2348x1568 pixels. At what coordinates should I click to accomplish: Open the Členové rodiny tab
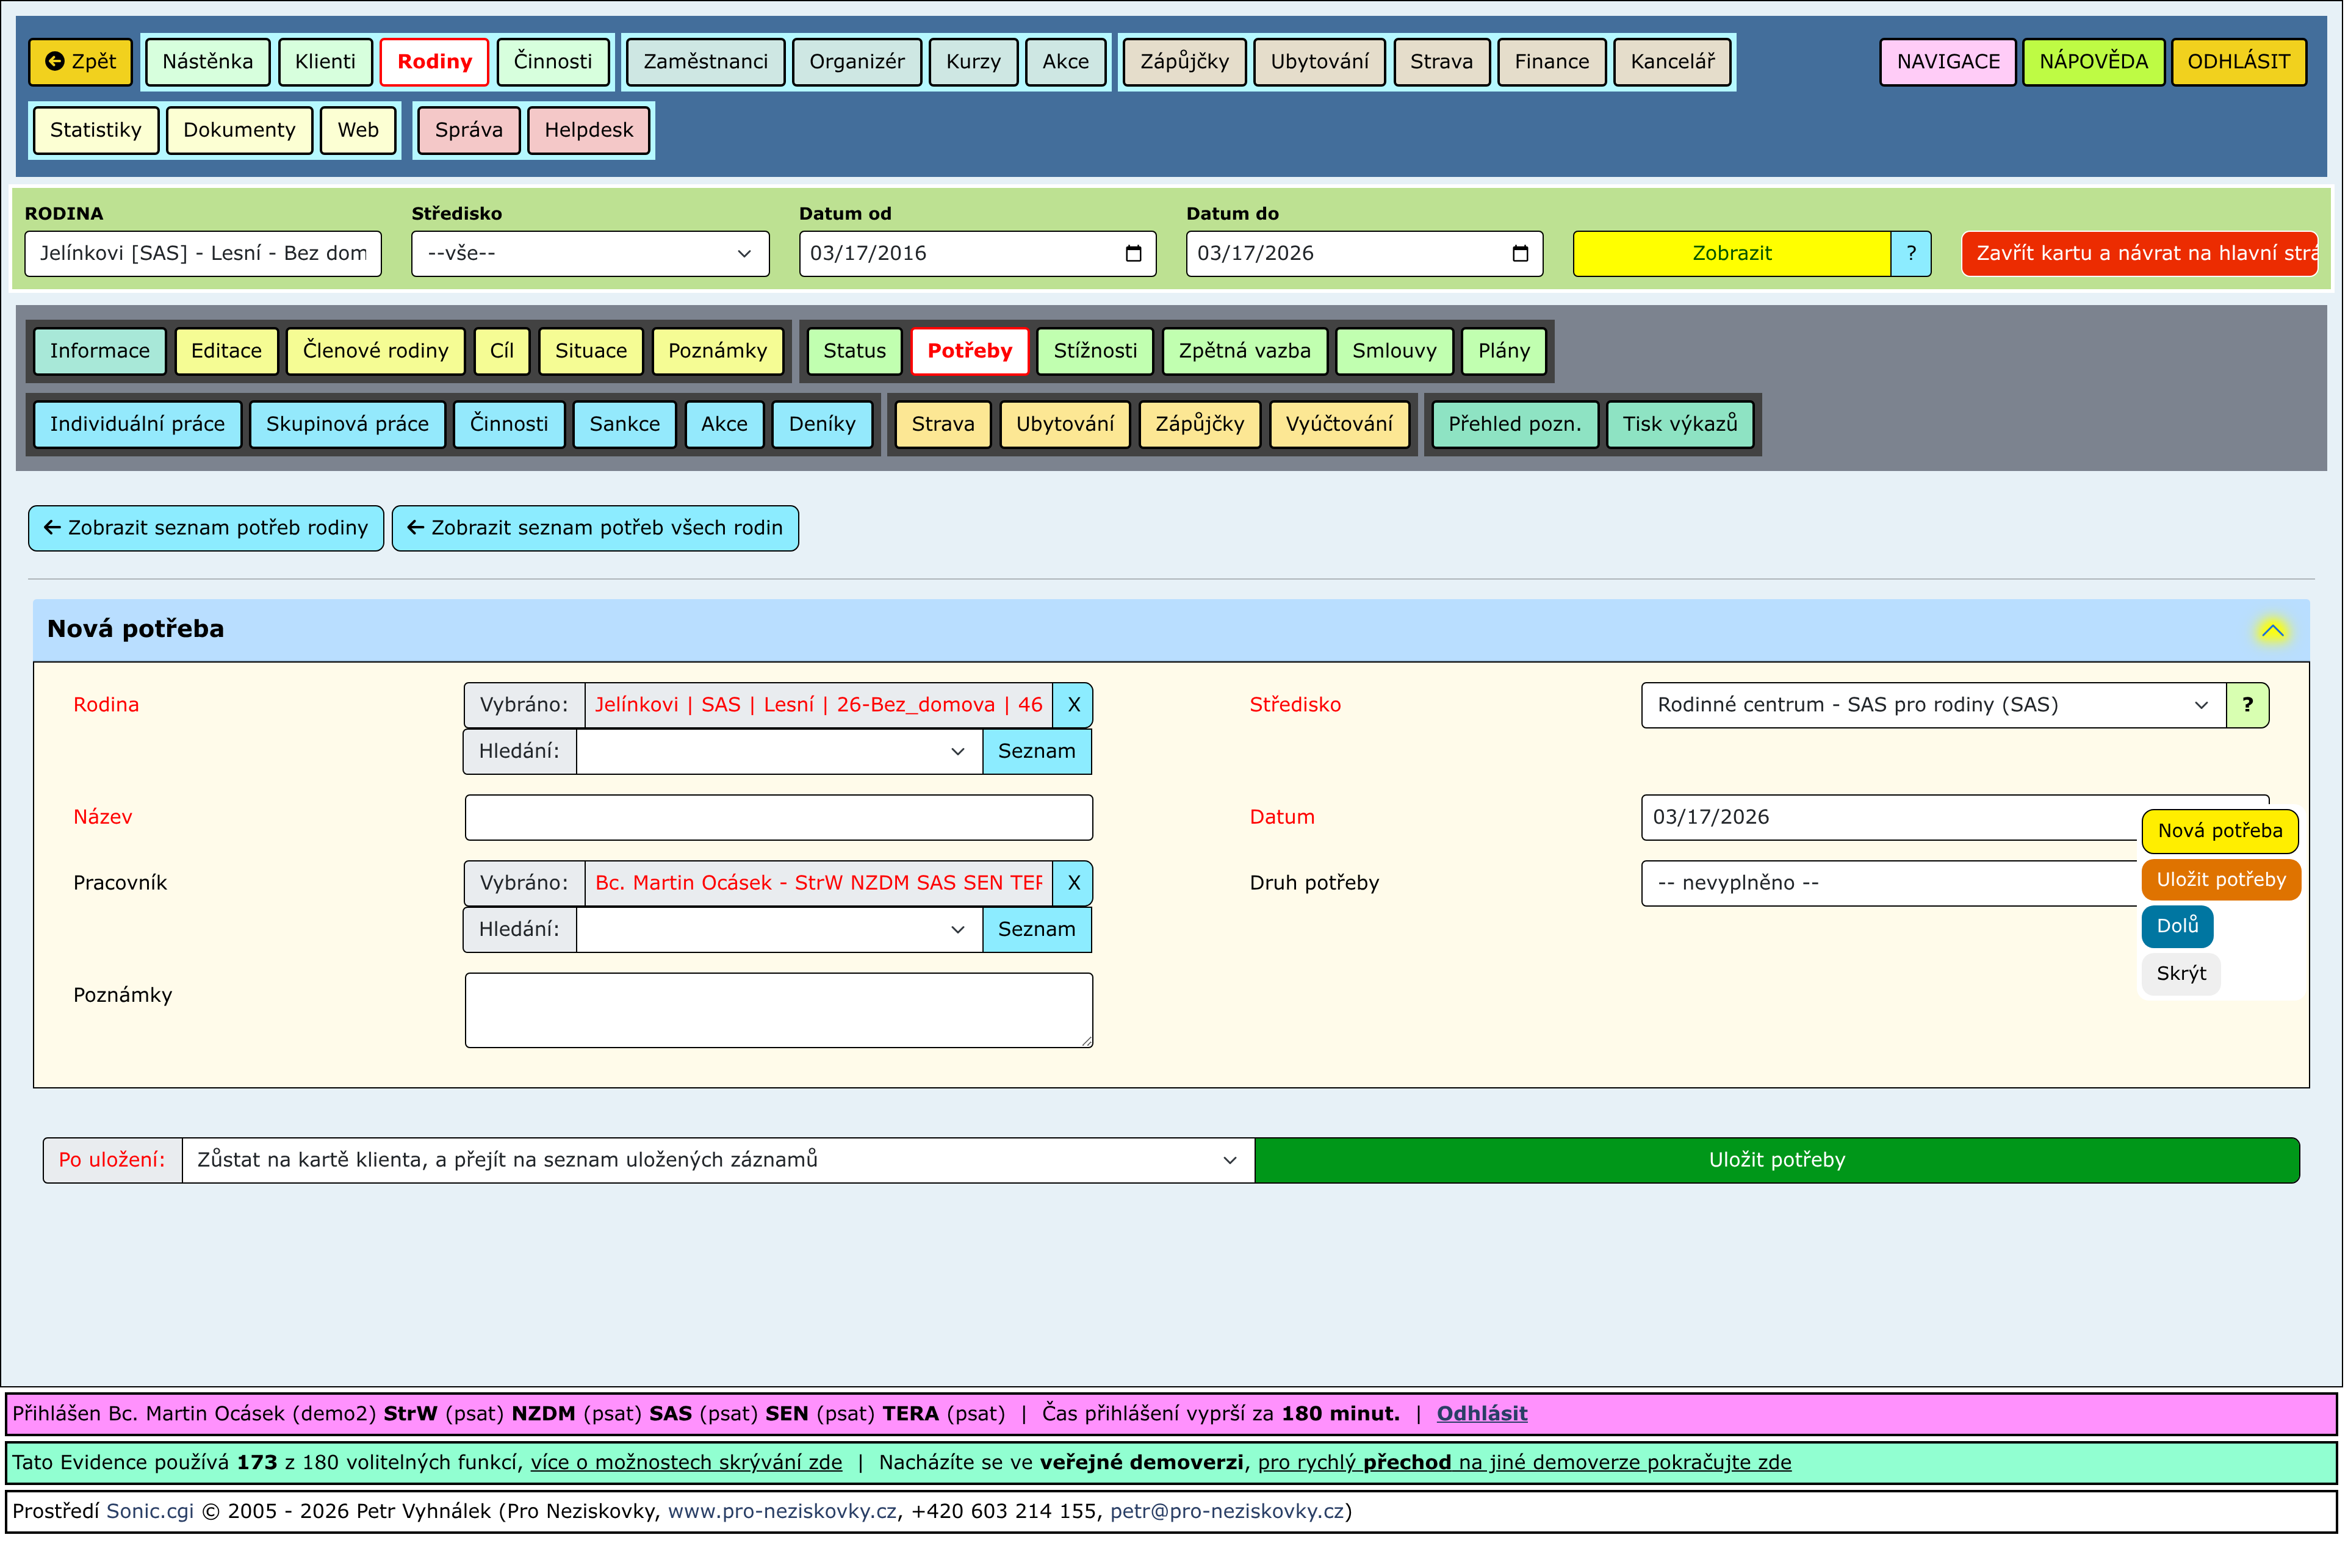click(x=376, y=351)
